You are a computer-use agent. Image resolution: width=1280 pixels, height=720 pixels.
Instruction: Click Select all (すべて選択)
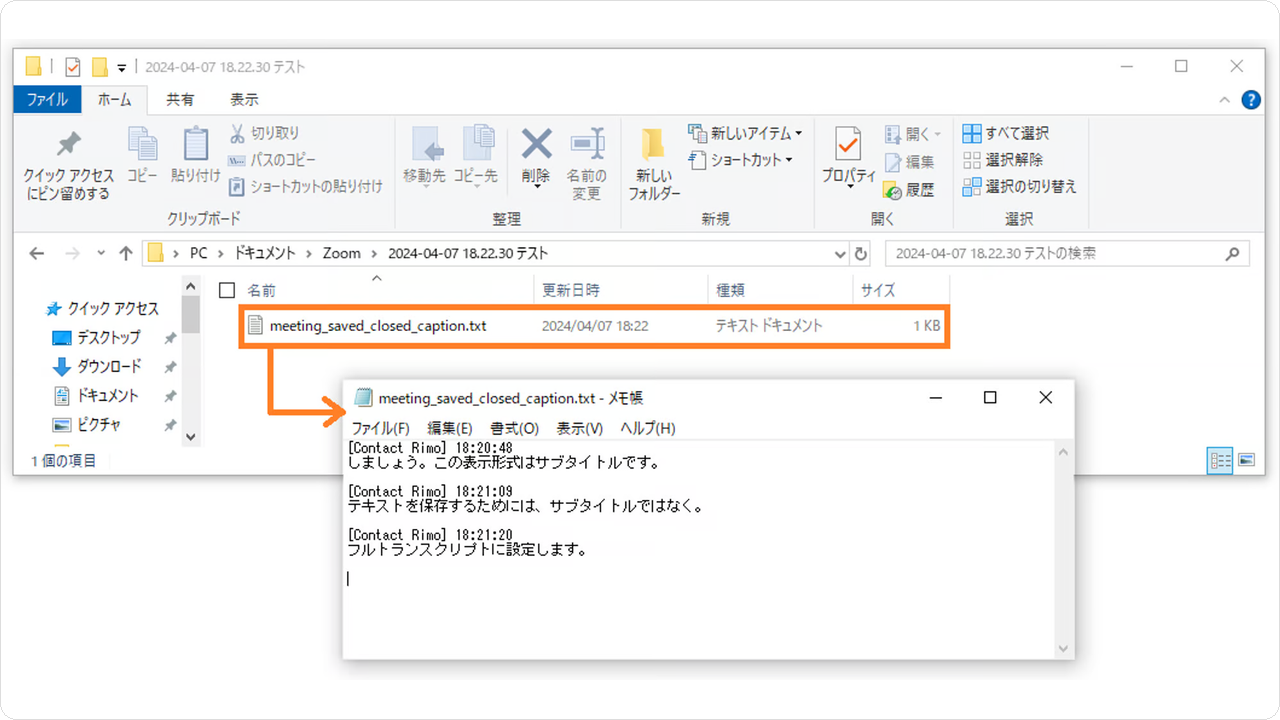[1006, 133]
